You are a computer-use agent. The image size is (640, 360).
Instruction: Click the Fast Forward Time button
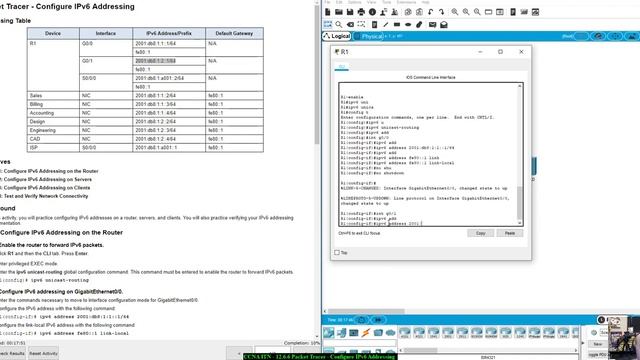coord(378,320)
